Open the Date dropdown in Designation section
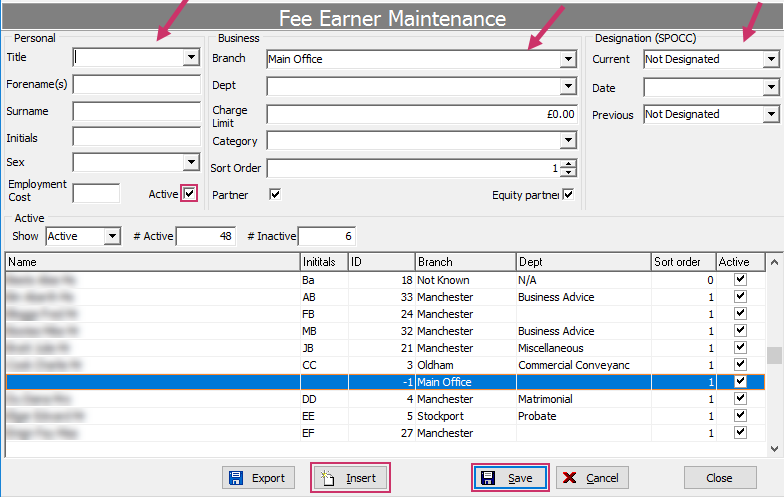 tap(771, 88)
